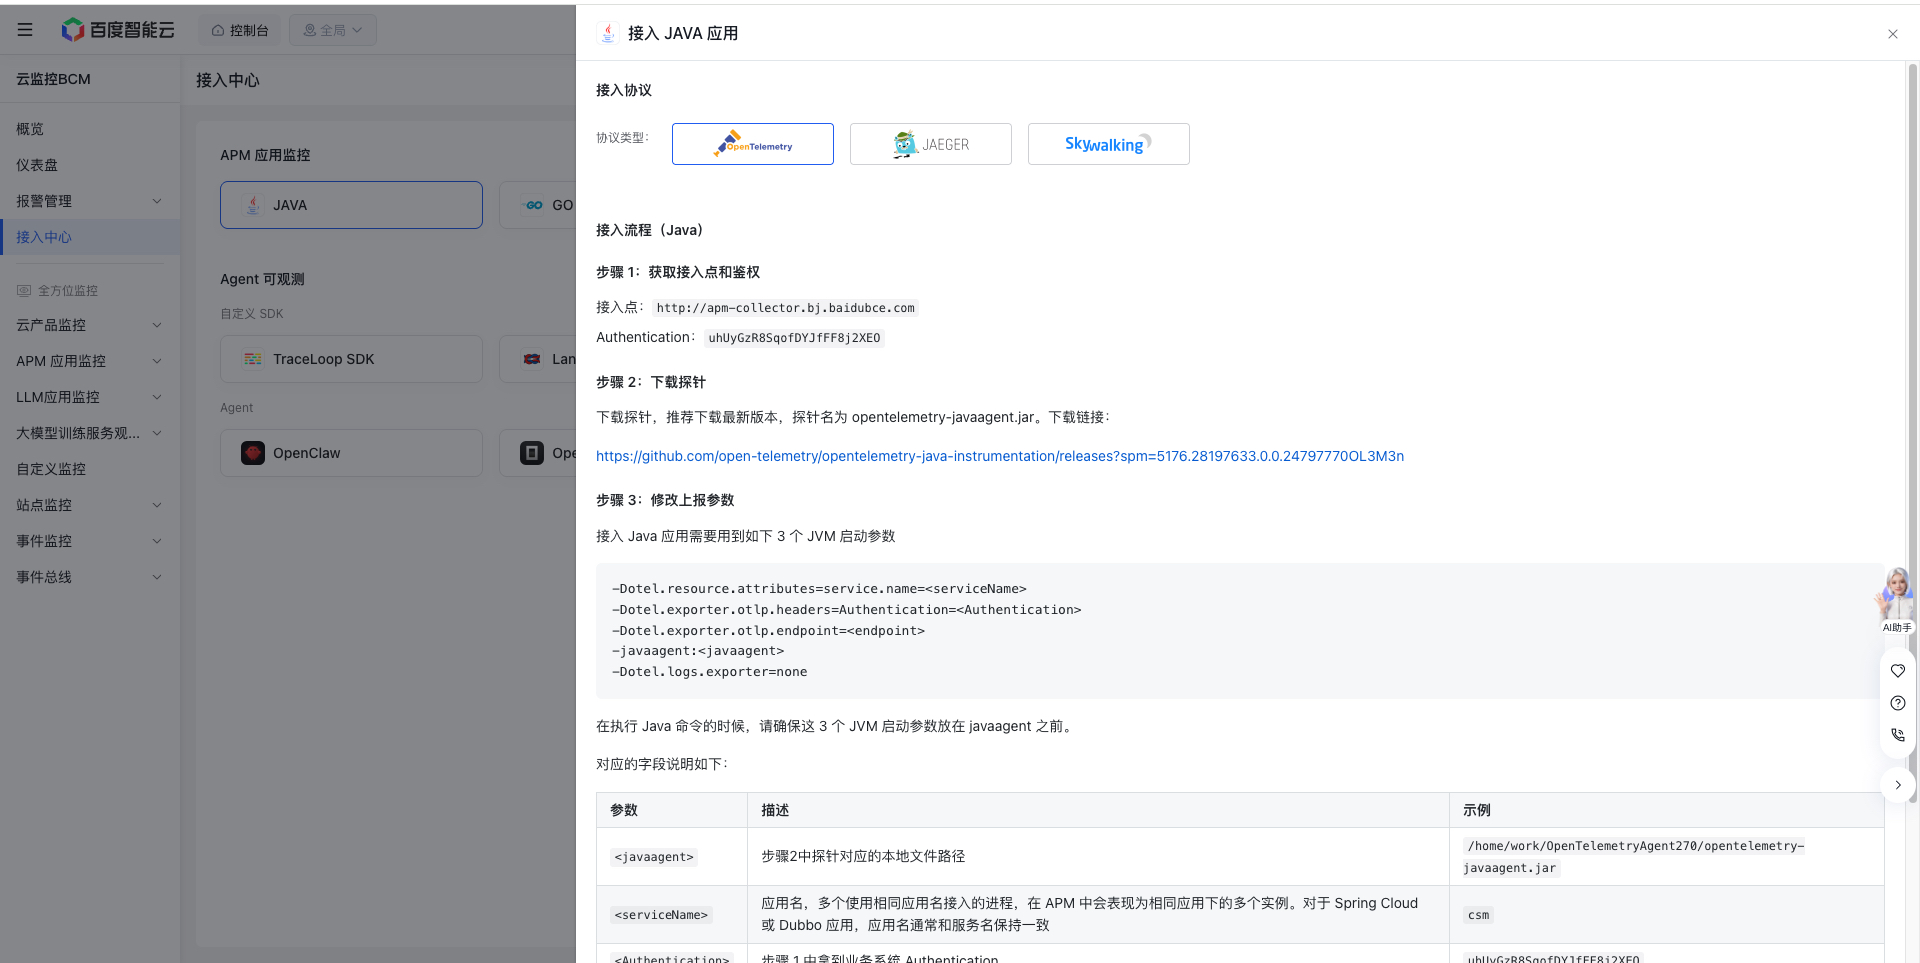1920x963 pixels.
Task: Select the TraceLoop SDK card
Action: pos(351,359)
